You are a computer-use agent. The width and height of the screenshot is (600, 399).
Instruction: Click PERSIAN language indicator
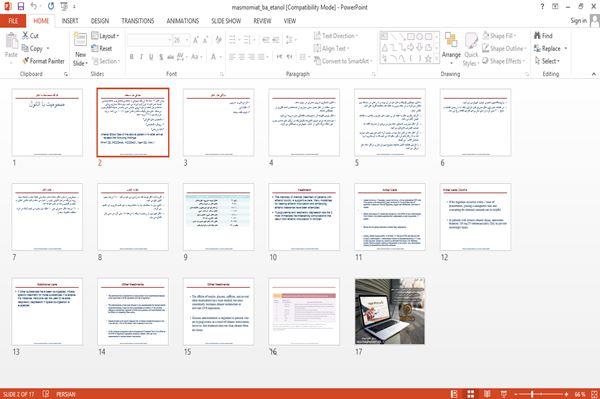66,394
